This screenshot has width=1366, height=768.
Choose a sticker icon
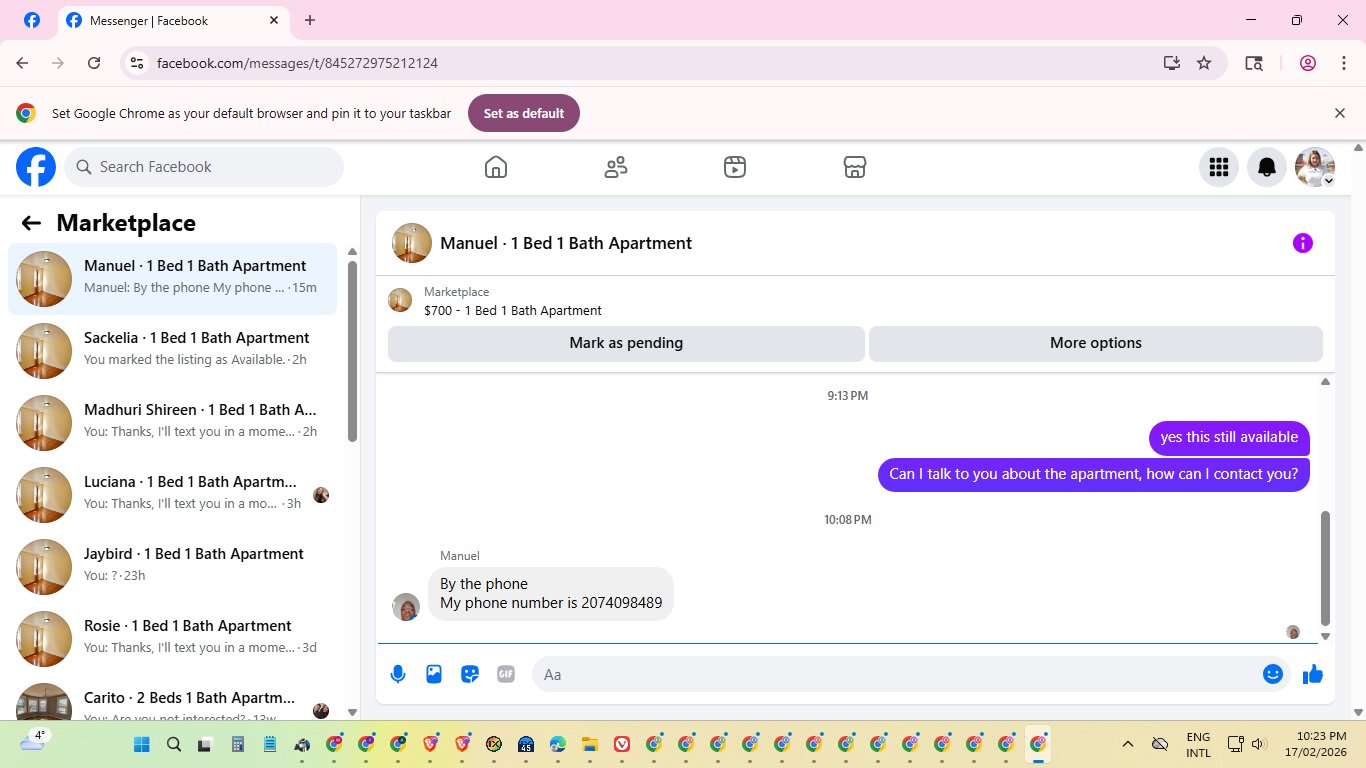coord(470,674)
